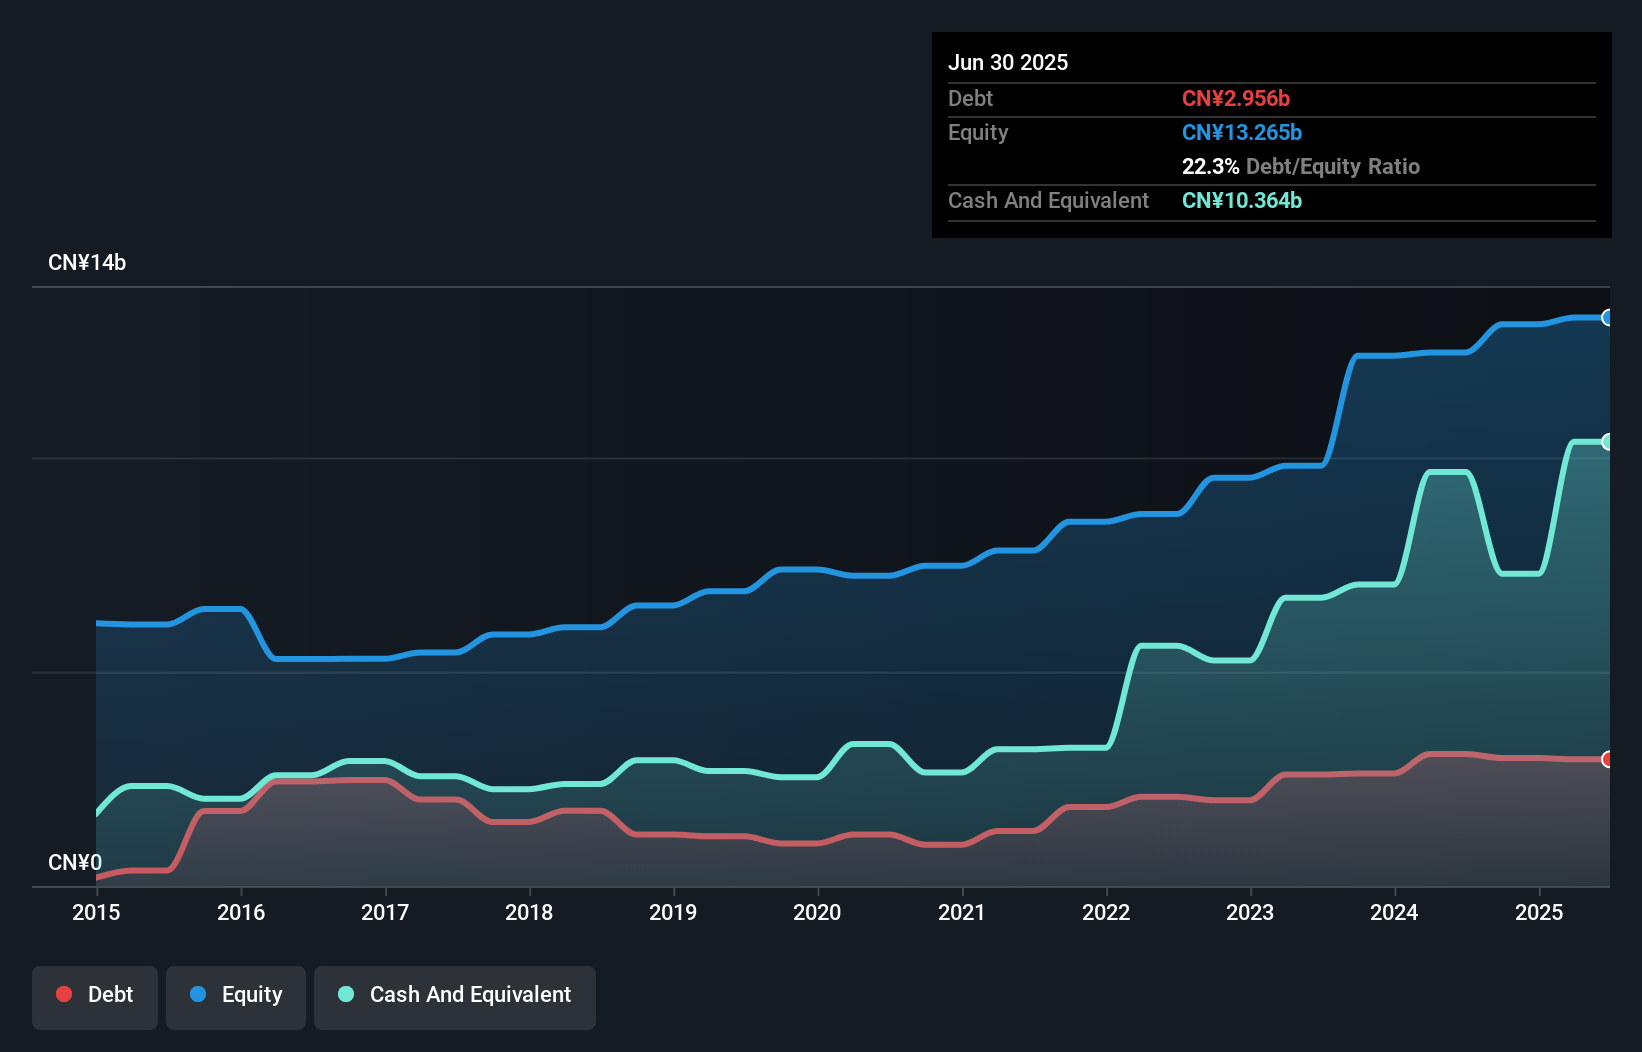The height and width of the screenshot is (1052, 1642).
Task: Select the 2017 x-axis label
Action: pos(385,912)
